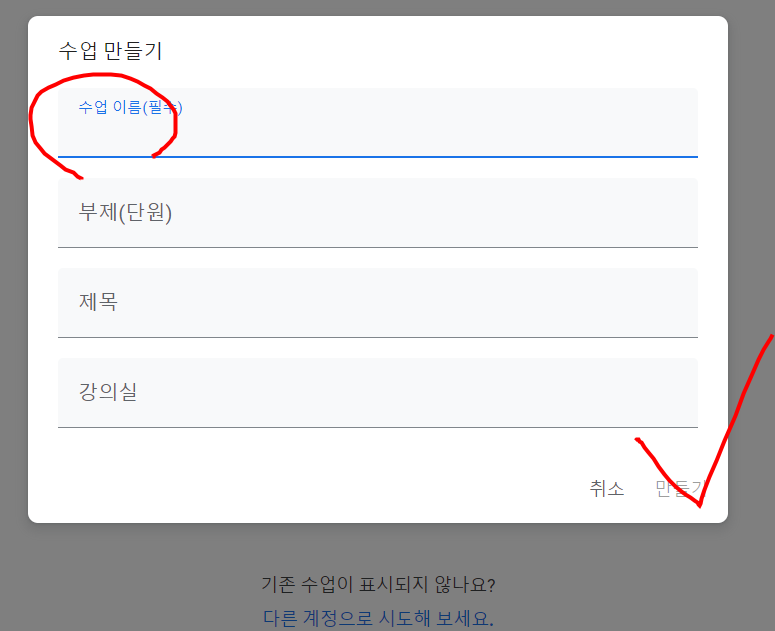Click the red checkmark annotation tip
This screenshot has height=631, width=775.
[699, 504]
